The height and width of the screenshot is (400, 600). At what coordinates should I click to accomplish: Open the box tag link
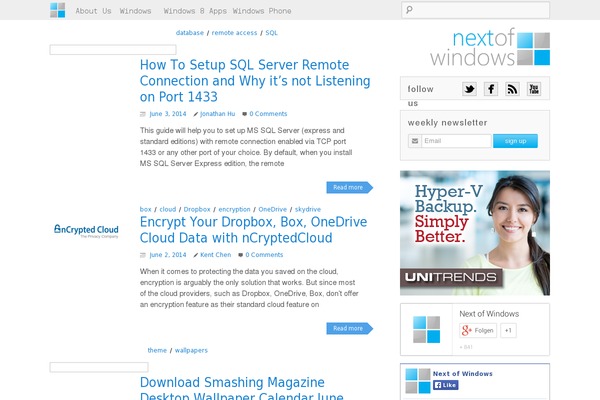[x=145, y=209]
